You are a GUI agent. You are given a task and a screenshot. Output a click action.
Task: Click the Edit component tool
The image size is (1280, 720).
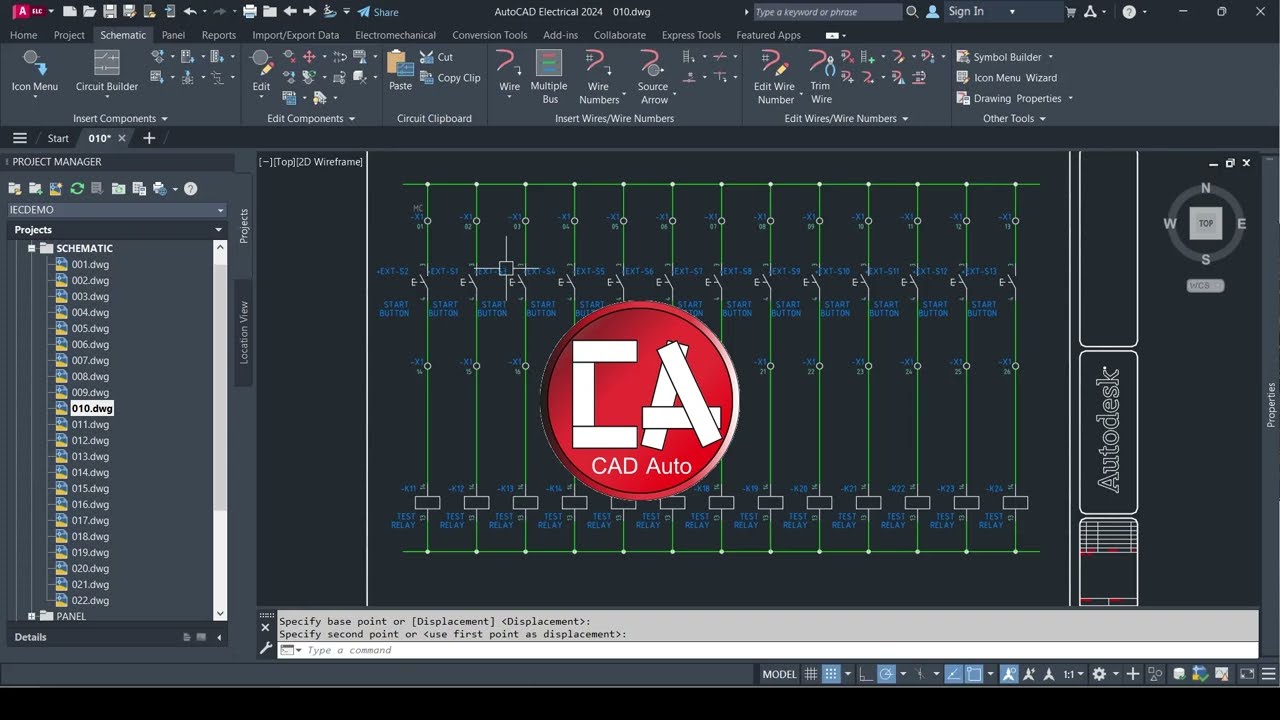tap(261, 72)
